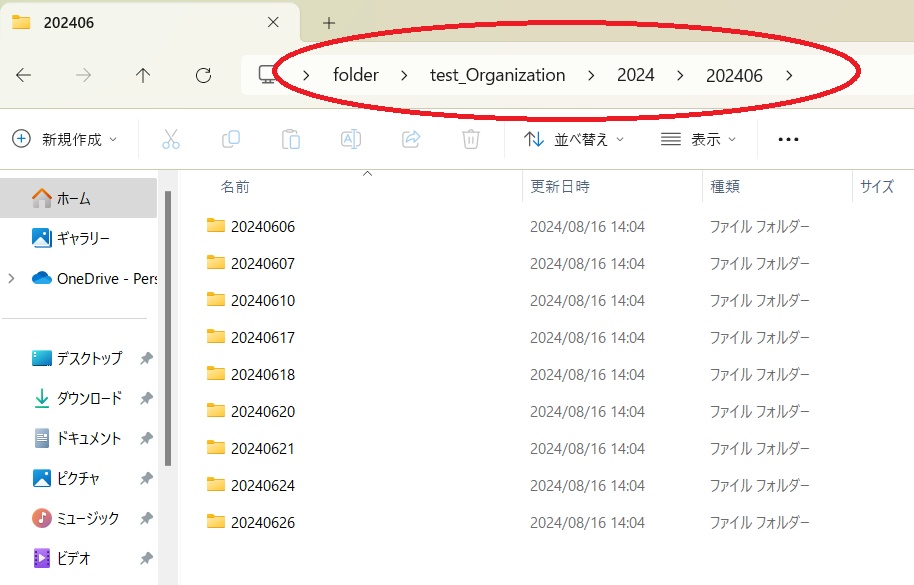Click 2024 in the breadcrumb path
The height and width of the screenshot is (585, 914).
point(636,75)
